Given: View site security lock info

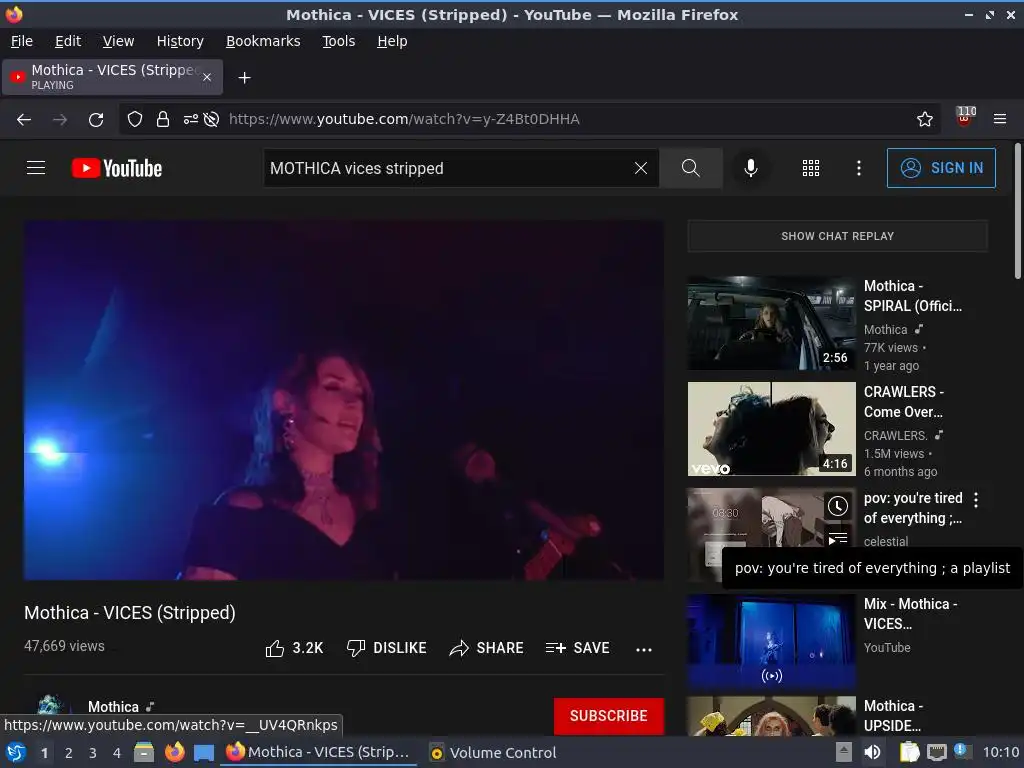Looking at the screenshot, I should tap(163, 120).
